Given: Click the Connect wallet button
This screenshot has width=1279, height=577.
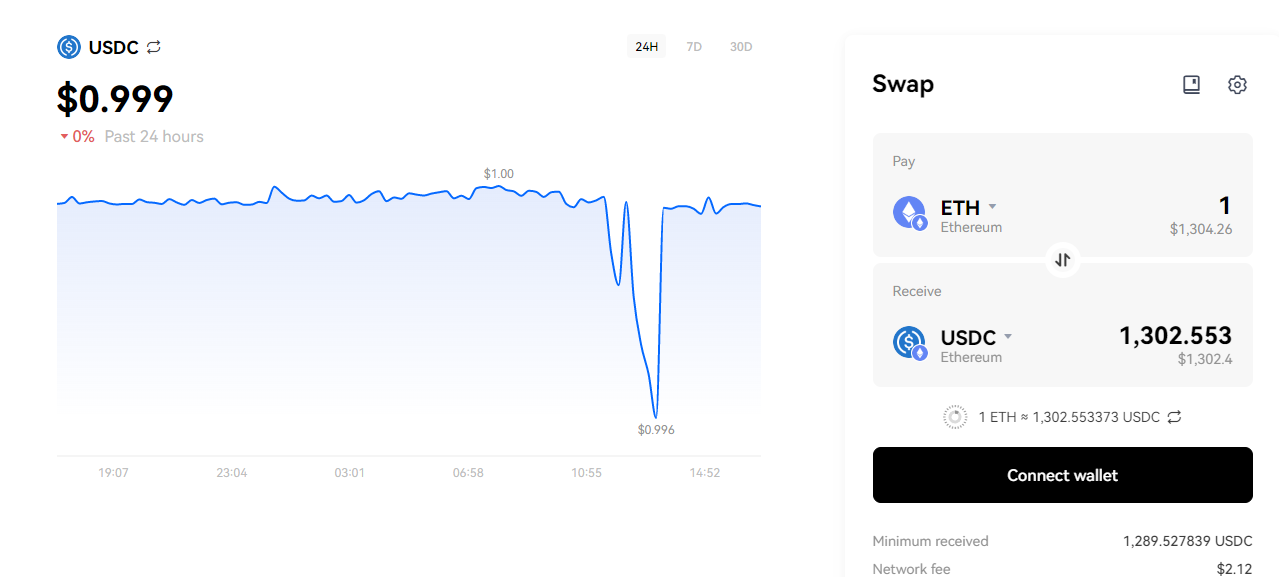Looking at the screenshot, I should point(1062,475).
